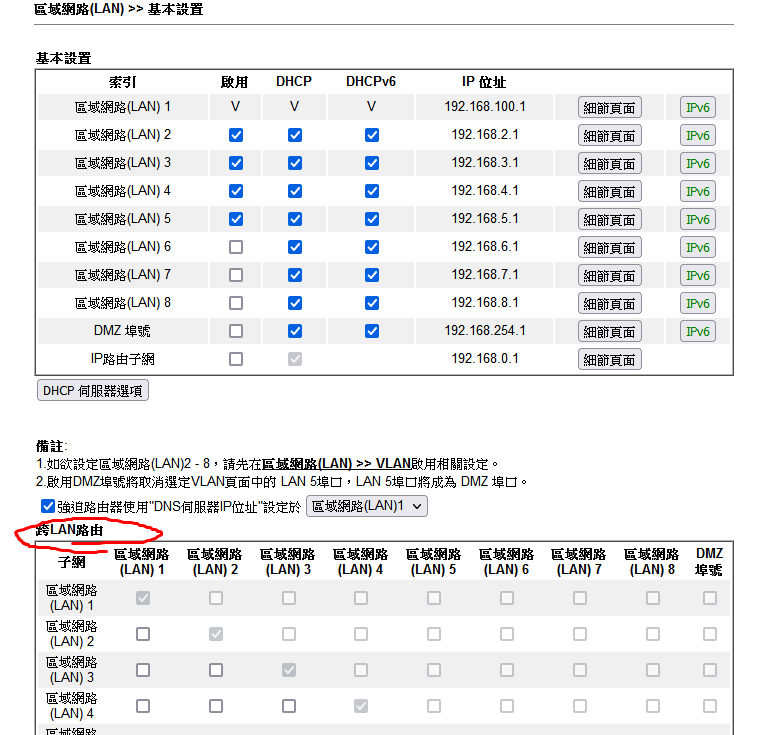The width and height of the screenshot is (777, 735).
Task: Click IPv6 button for LAN 2
Action: (x=698, y=136)
